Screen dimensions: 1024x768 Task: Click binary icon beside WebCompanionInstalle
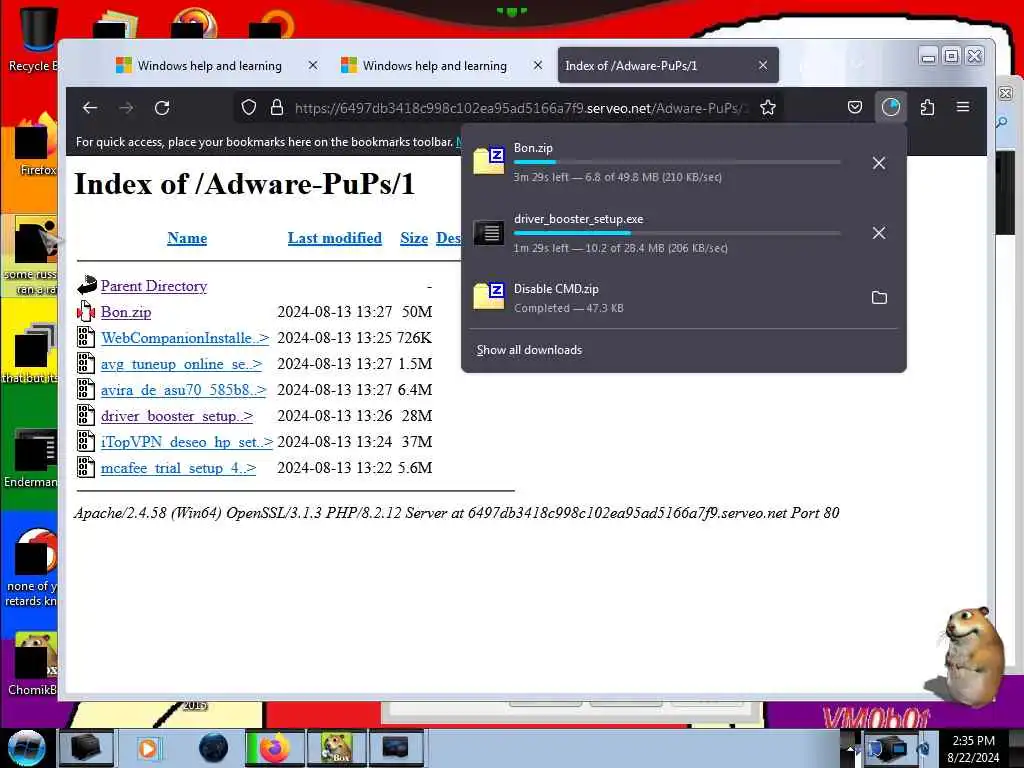[x=86, y=337]
